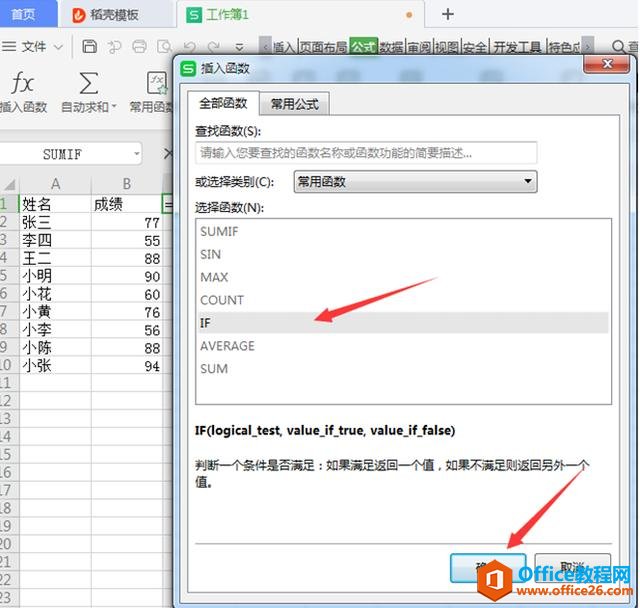640x608 pixels.
Task: Expand the quick access toolbar dropdown arrow
Action: click(240, 47)
